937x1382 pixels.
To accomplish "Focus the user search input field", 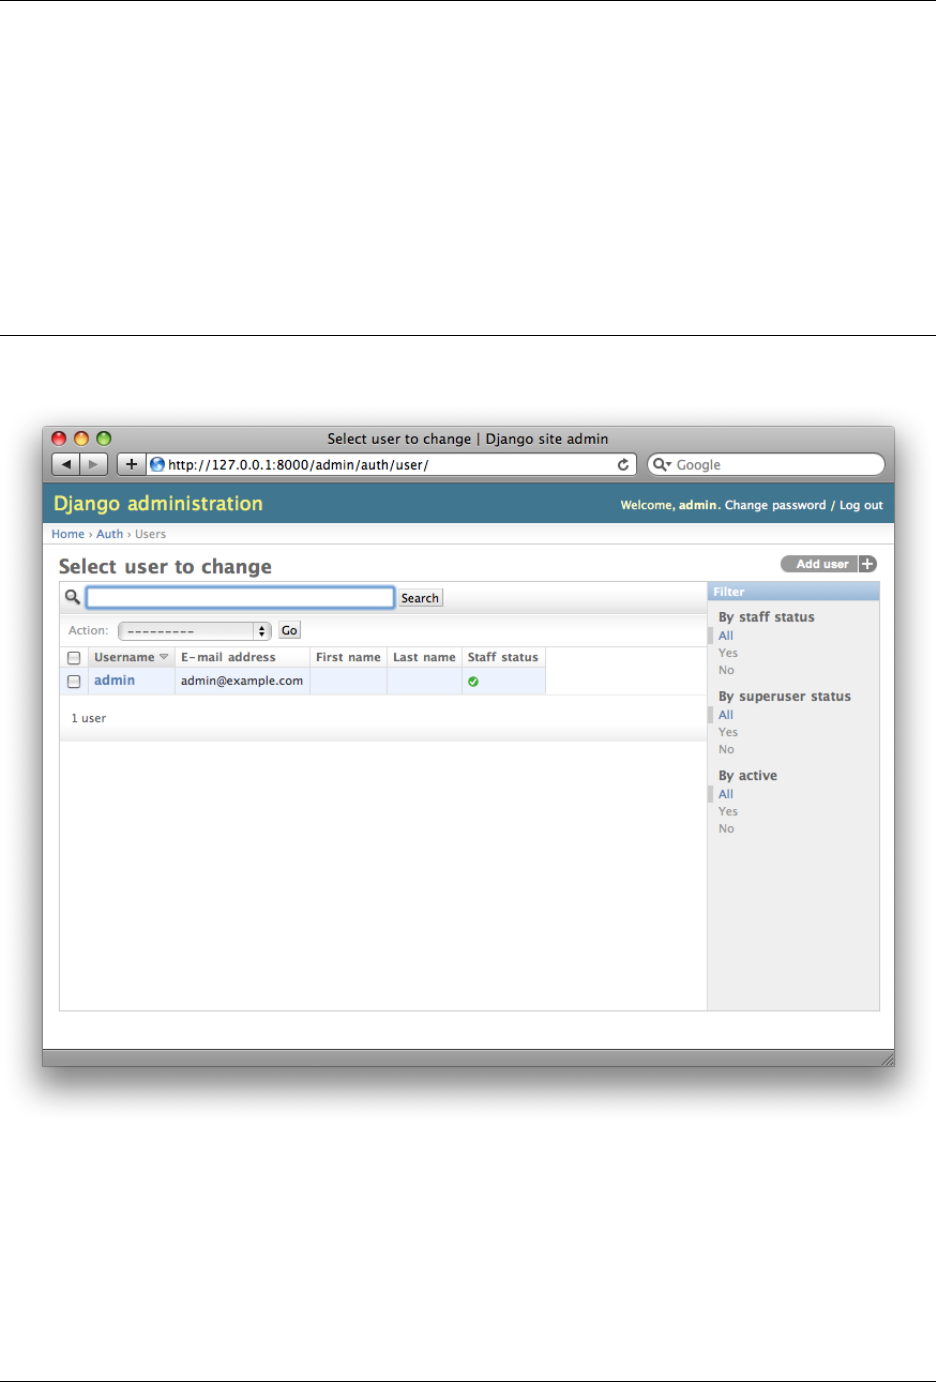I will click(x=240, y=597).
